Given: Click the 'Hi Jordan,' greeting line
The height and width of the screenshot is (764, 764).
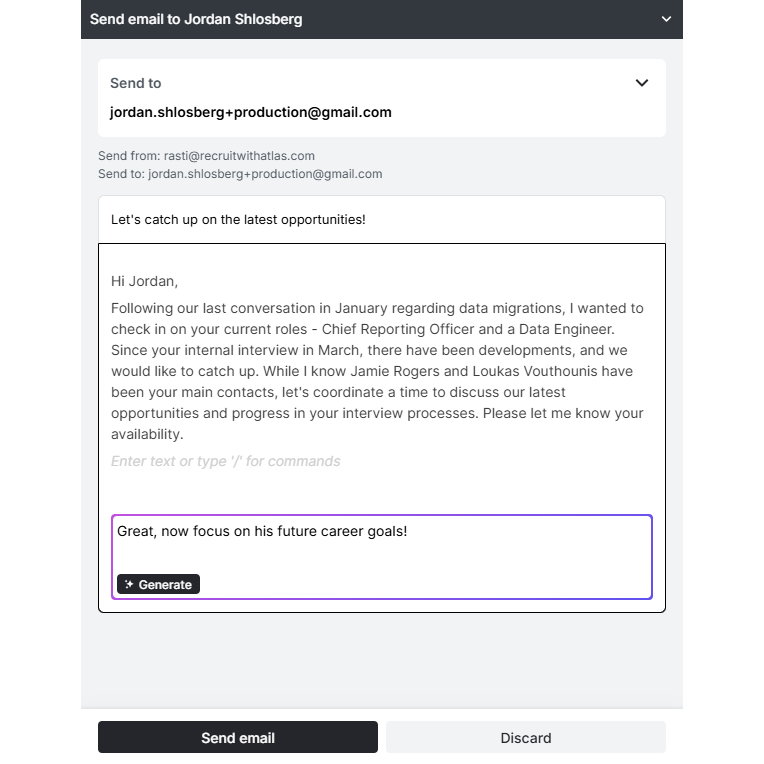Looking at the screenshot, I should (x=144, y=281).
